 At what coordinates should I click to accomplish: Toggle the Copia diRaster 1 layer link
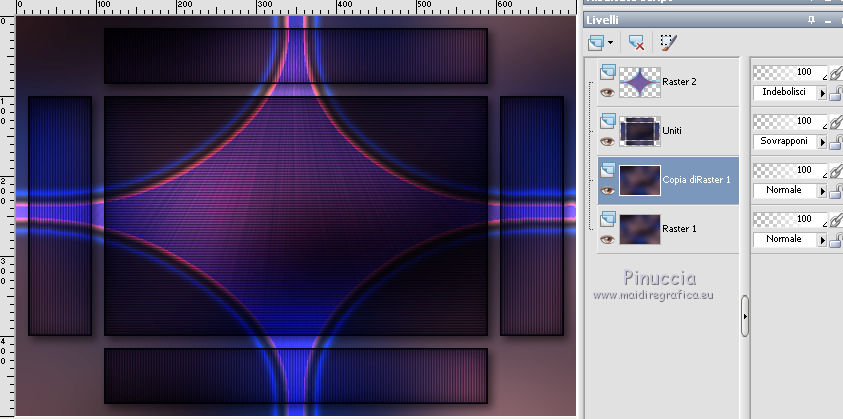tap(835, 171)
